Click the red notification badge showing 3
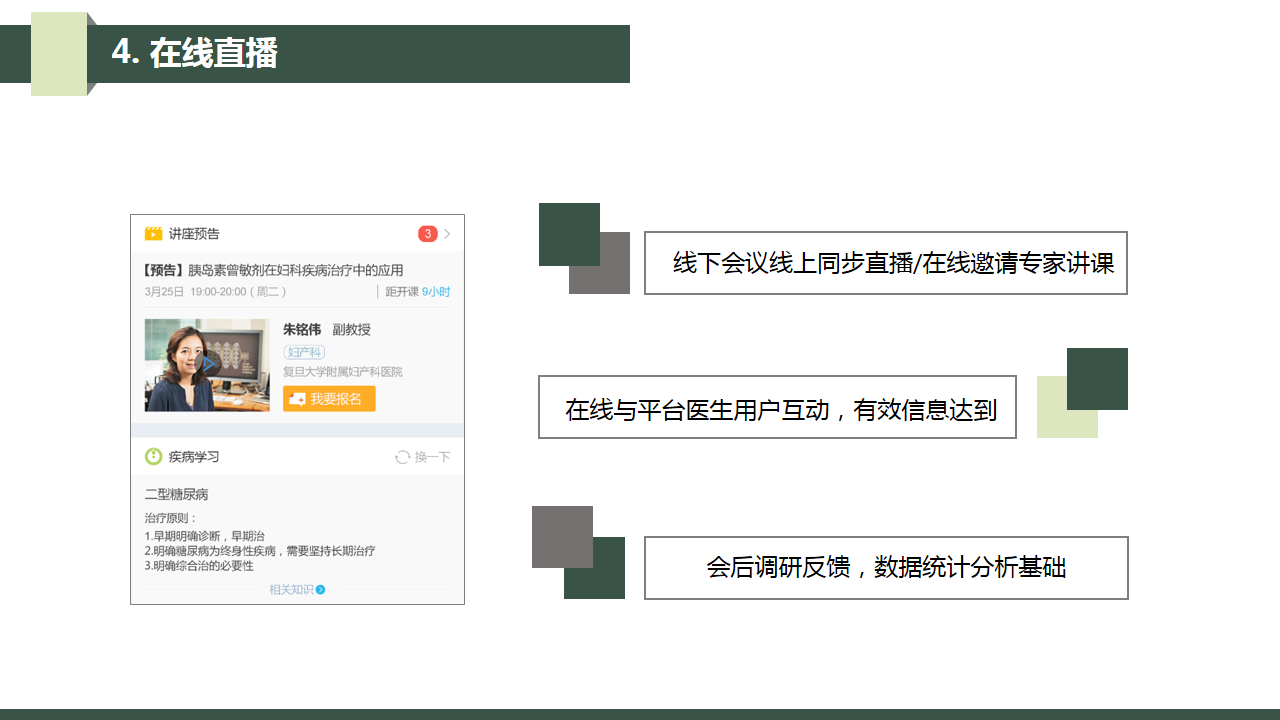Screen dimensions: 1280x720 pos(427,234)
